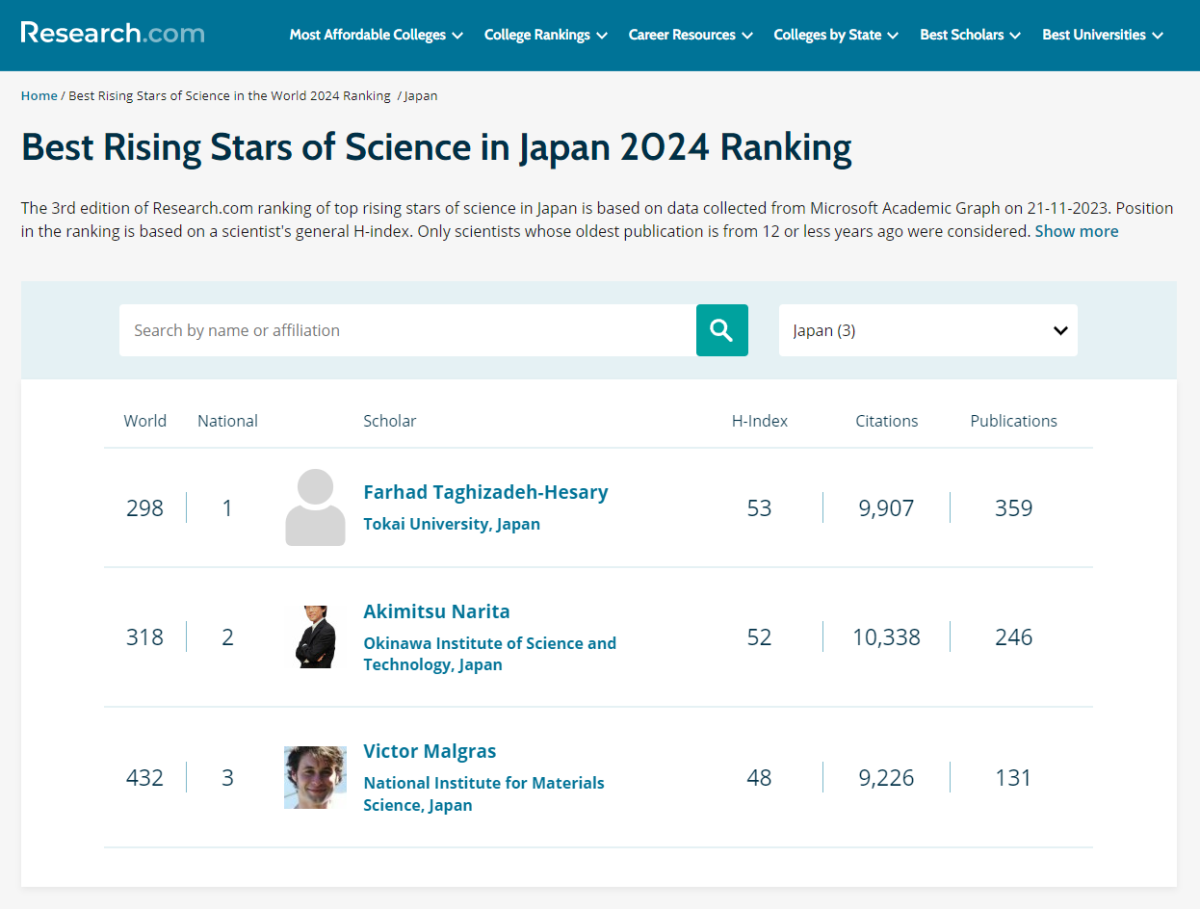The width and height of the screenshot is (1200, 909).
Task: Click Farhad Taghizadeh-Hesary's placeholder avatar
Action: pos(314,507)
